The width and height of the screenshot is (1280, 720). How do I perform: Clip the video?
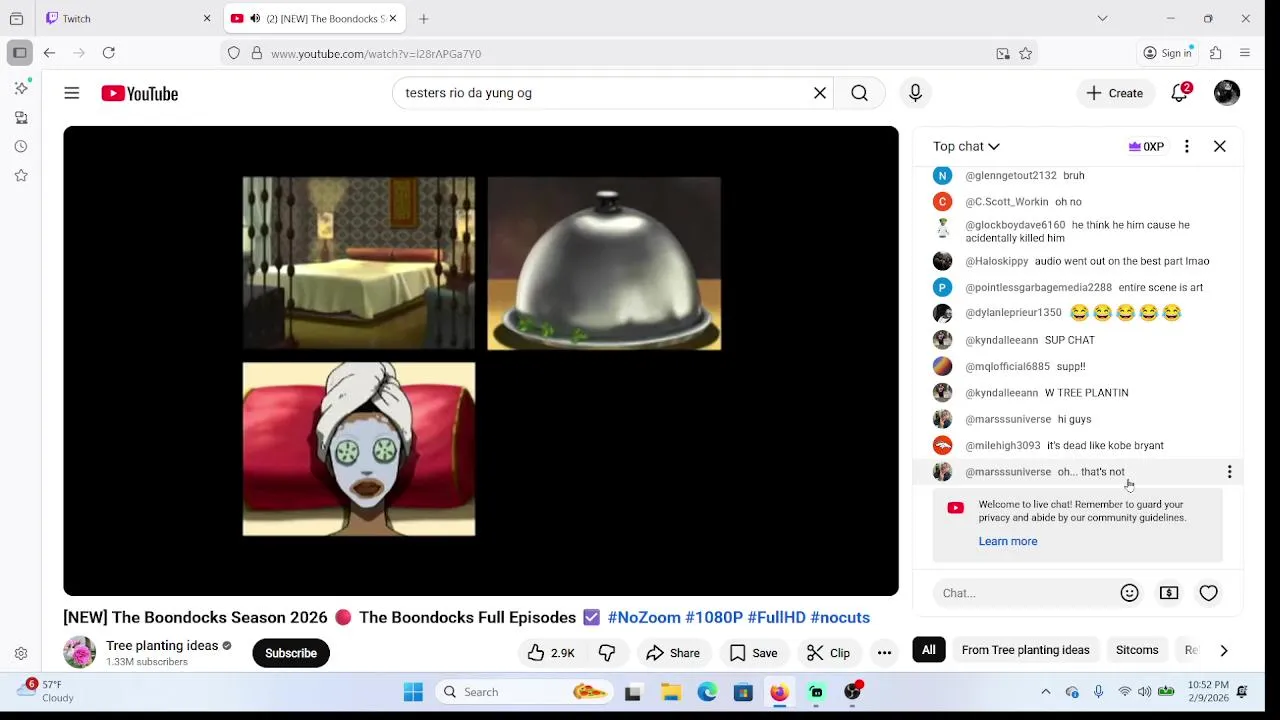tap(829, 653)
